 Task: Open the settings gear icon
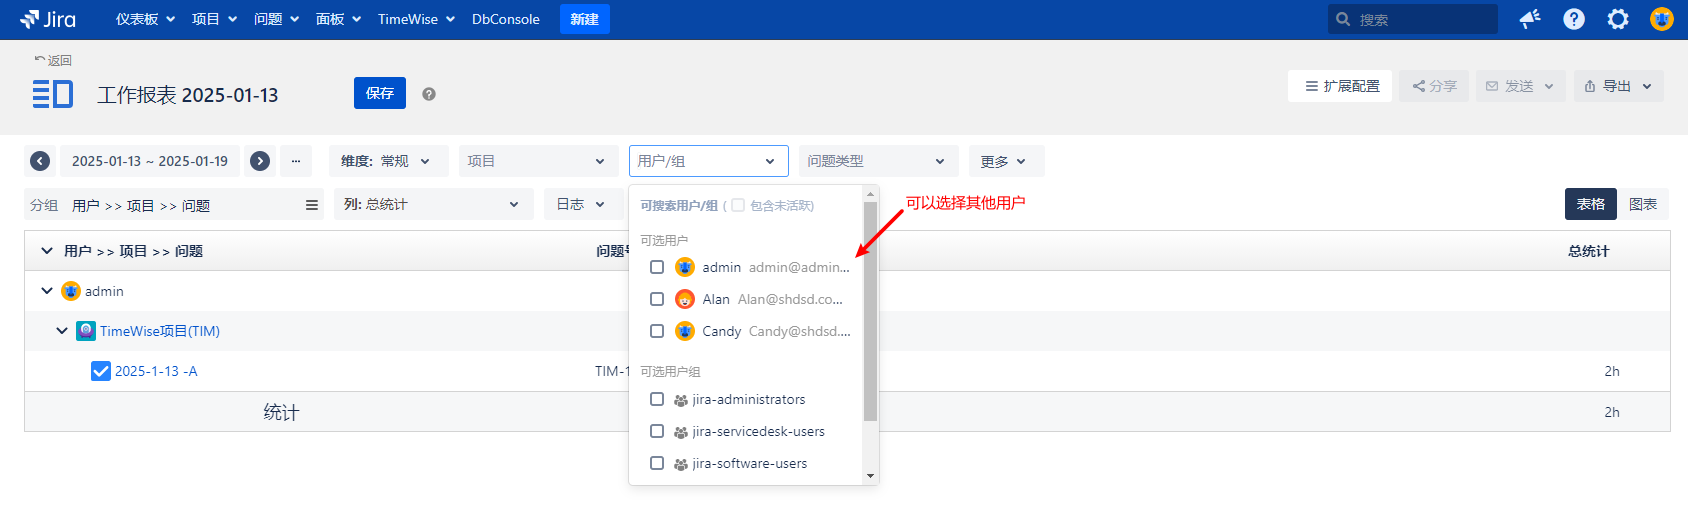click(1618, 19)
